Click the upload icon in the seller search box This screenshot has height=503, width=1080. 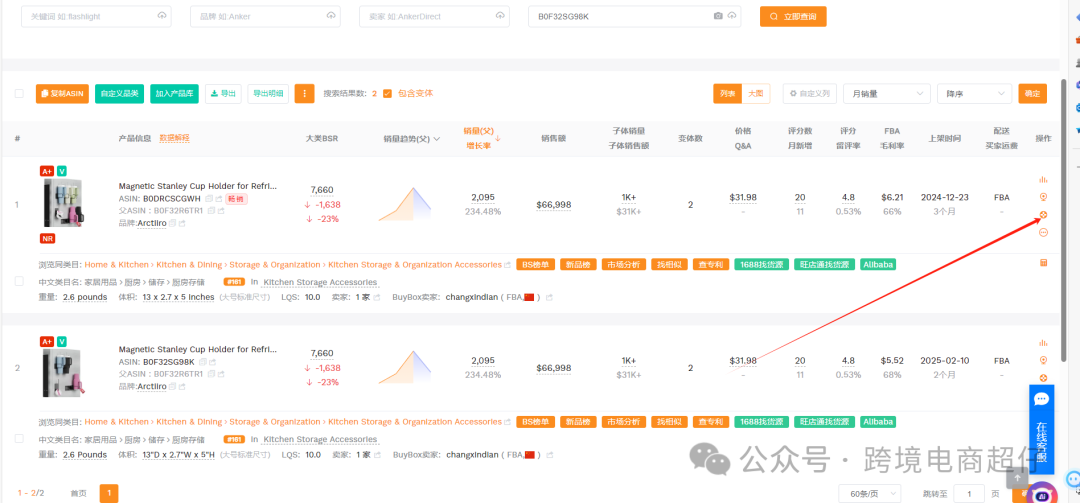click(500, 16)
